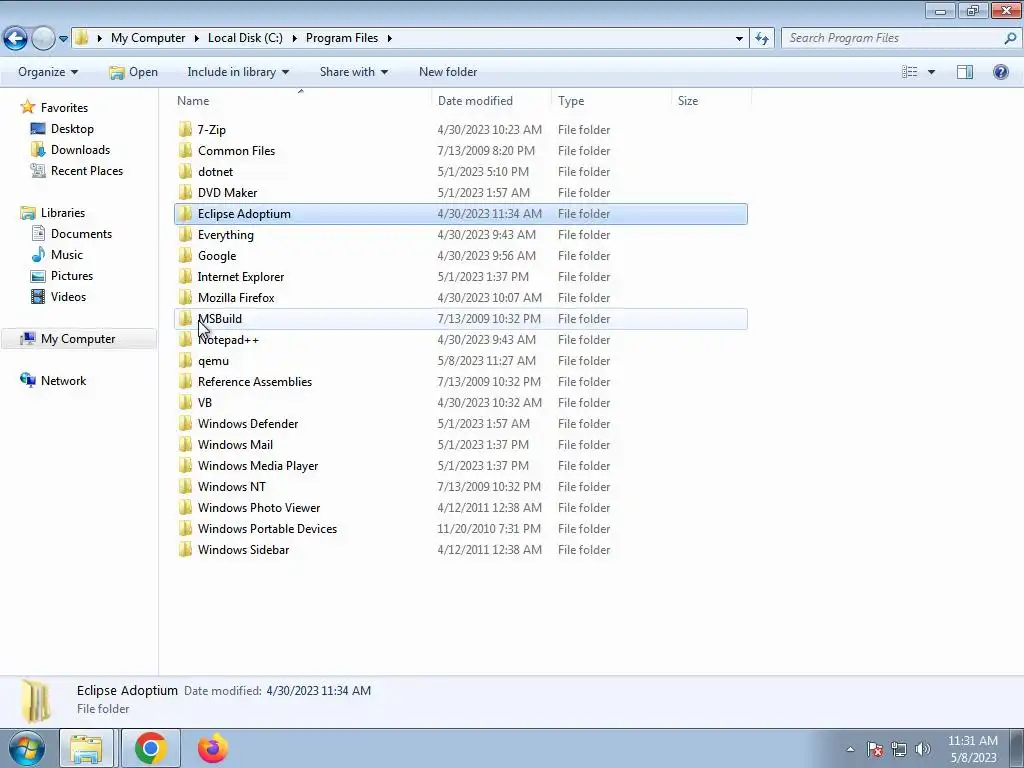Navigate to My Computer breadcrumb

click(148, 38)
